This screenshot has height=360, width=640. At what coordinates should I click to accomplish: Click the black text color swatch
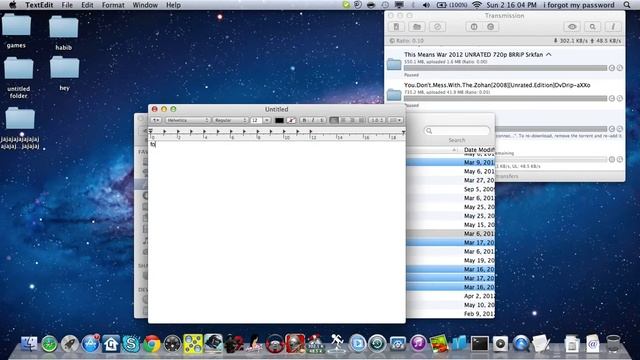(279, 120)
